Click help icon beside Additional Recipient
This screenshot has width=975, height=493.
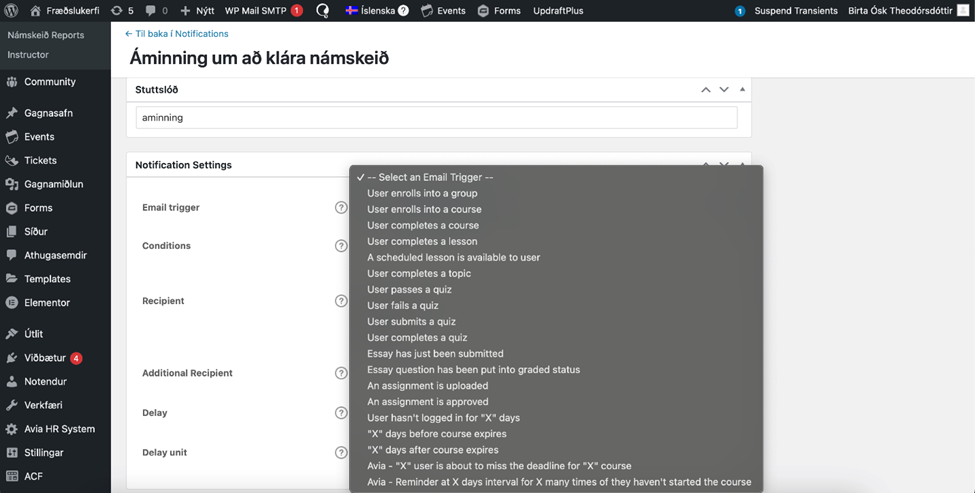341,373
